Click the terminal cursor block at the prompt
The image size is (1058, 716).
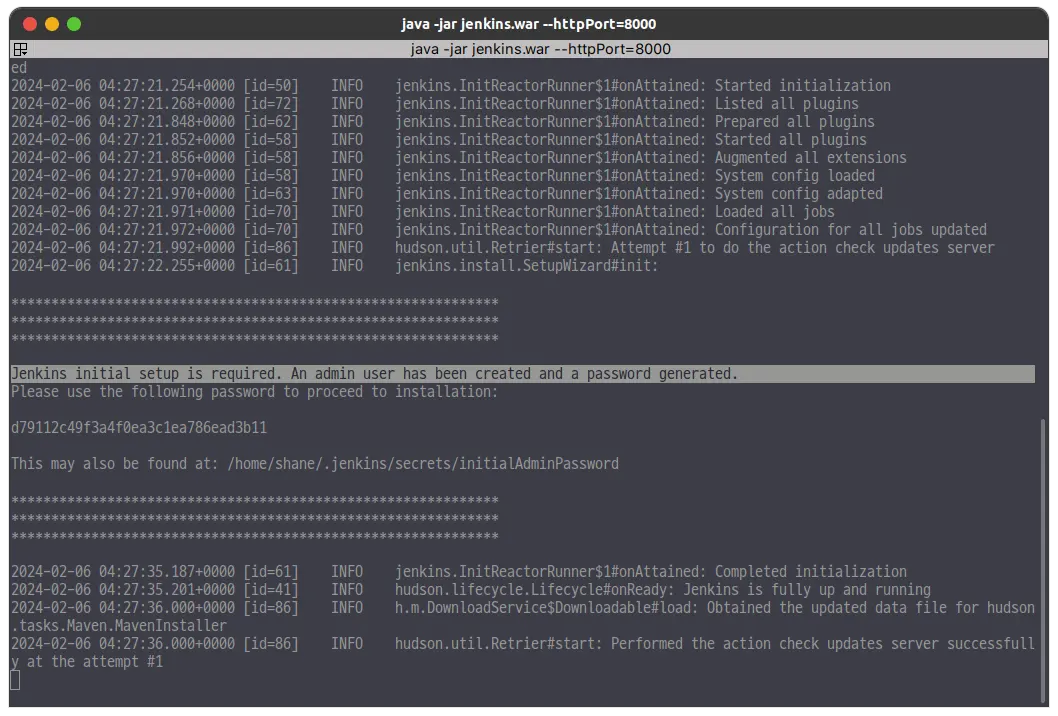pyautogui.click(x=16, y=680)
